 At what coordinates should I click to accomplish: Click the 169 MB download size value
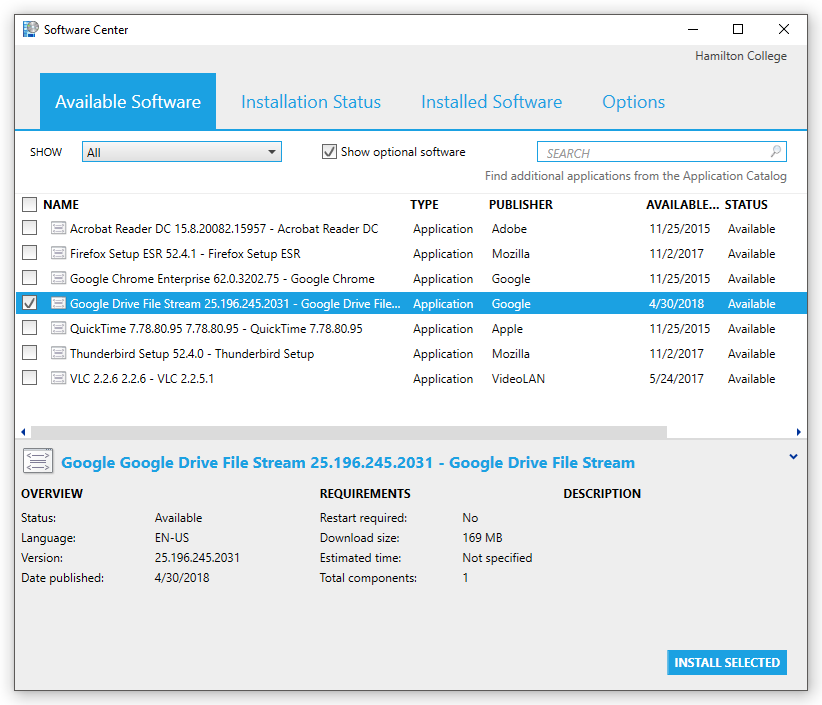click(x=482, y=538)
